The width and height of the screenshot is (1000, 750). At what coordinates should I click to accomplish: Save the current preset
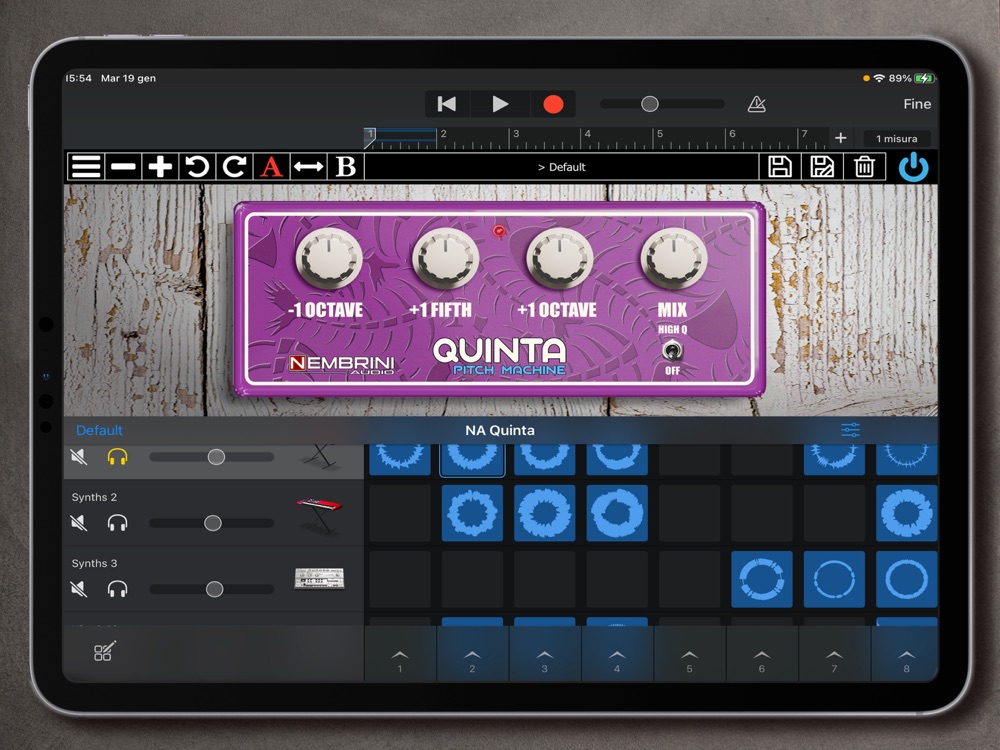coord(779,167)
